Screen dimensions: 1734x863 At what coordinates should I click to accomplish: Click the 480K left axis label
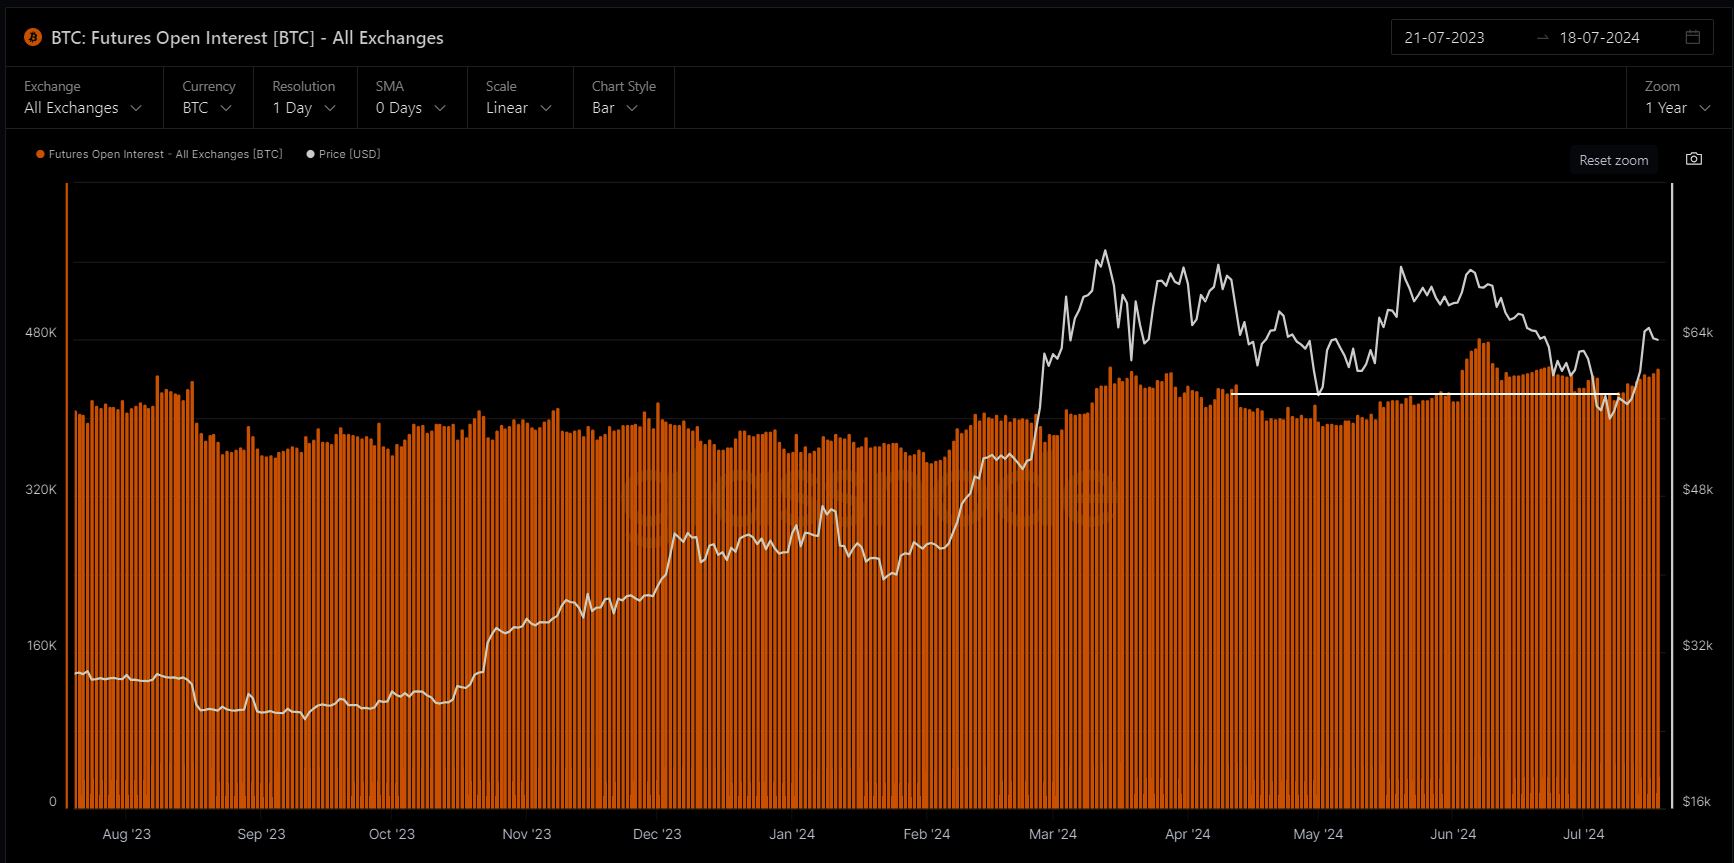coord(41,332)
